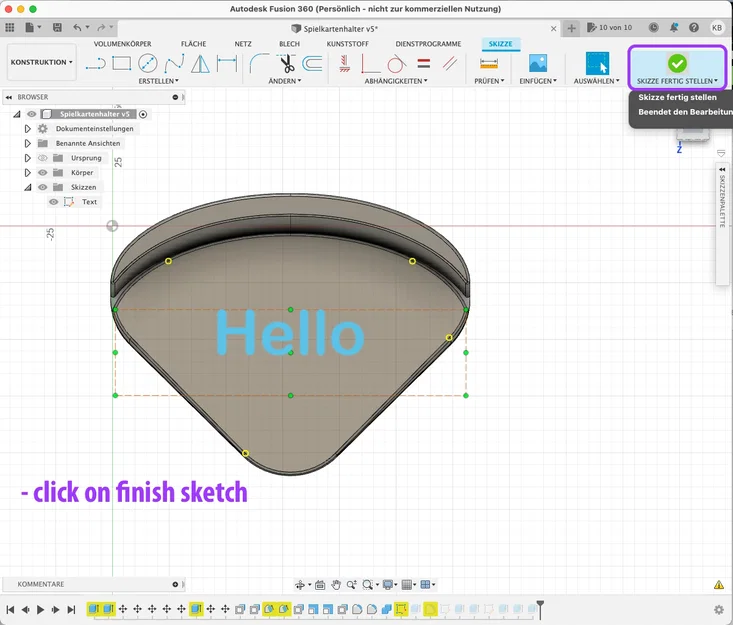The width and height of the screenshot is (733, 625).
Task: Open the ABHÄNGIGKEITEN dropdown menu
Action: (x=395, y=81)
